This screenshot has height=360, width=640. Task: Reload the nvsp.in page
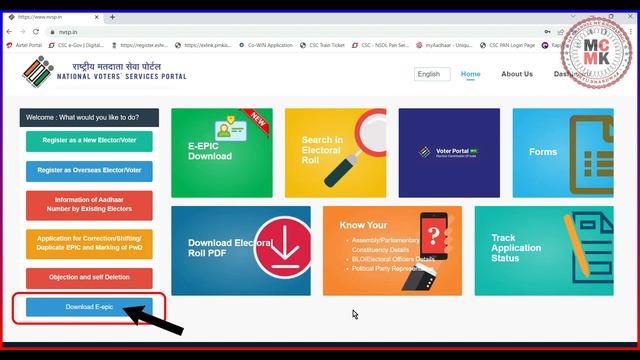pyautogui.click(x=36, y=32)
